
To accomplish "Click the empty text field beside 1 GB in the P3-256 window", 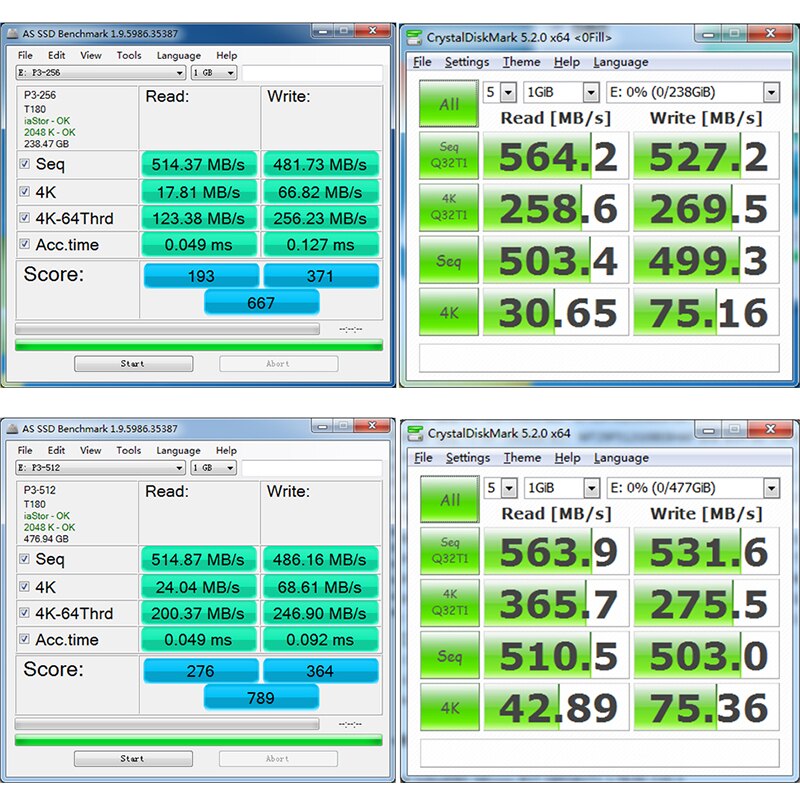I will click(311, 73).
